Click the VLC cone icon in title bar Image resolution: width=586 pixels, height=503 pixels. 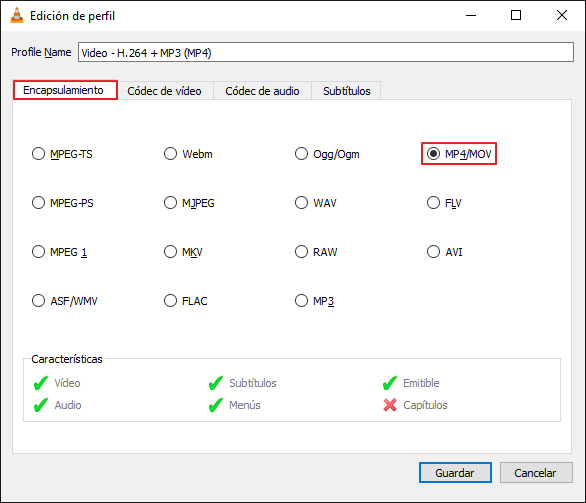(16, 15)
